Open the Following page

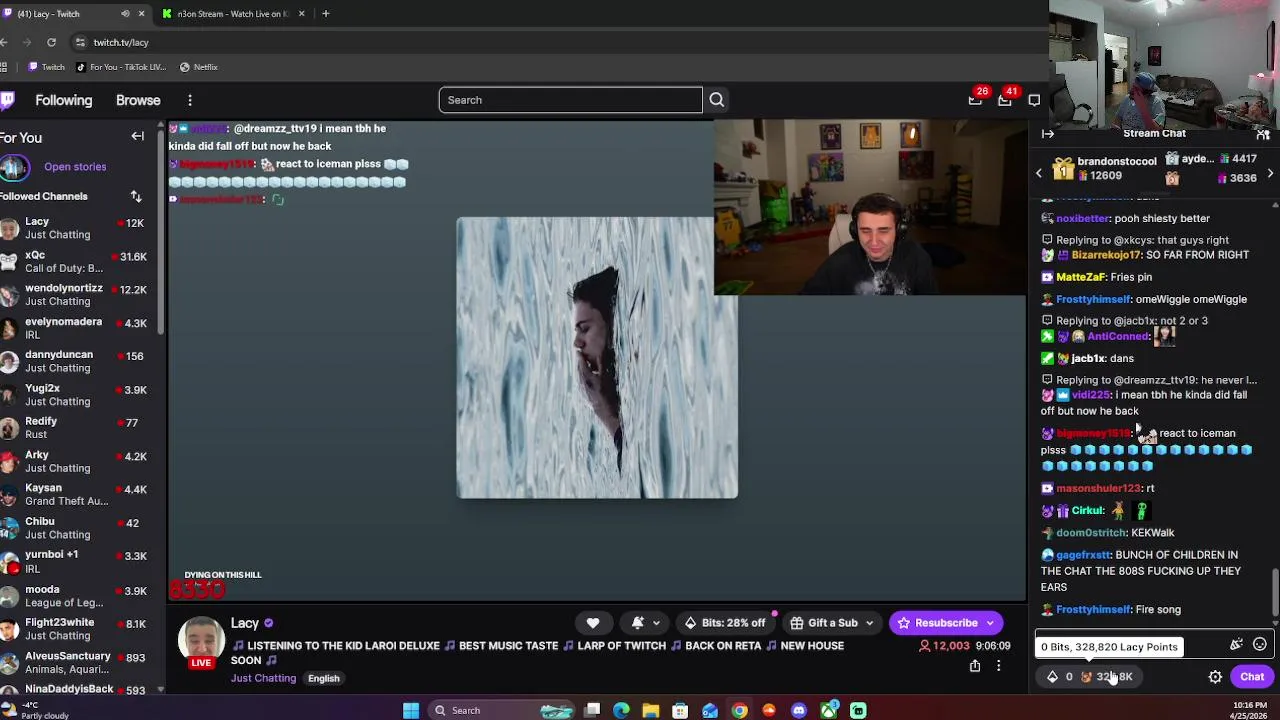pyautogui.click(x=63, y=100)
